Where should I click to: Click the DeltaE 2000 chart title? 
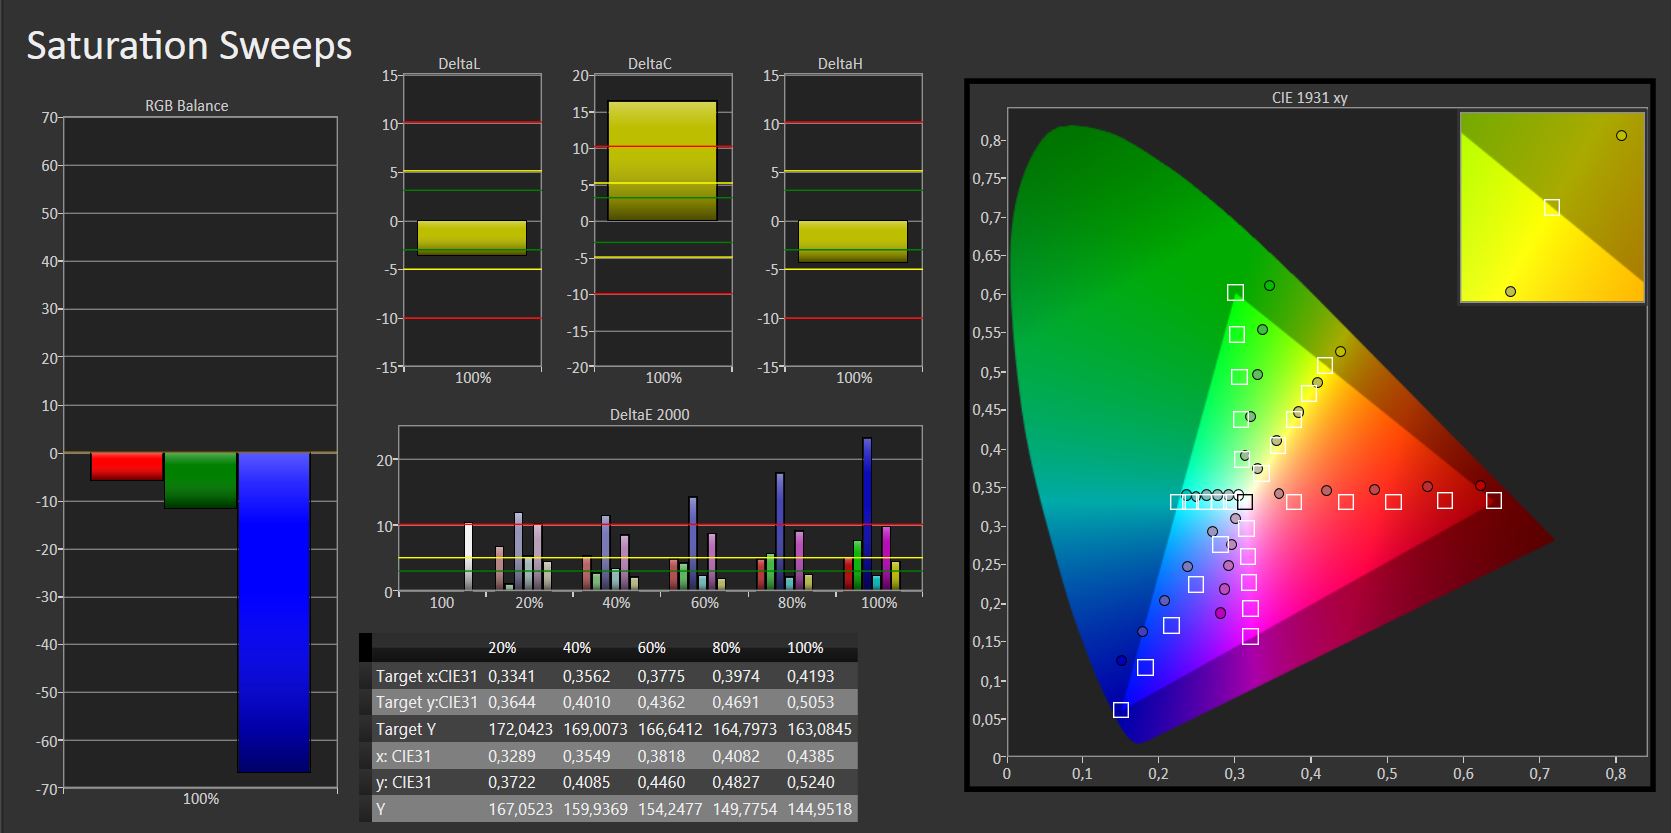tap(650, 414)
